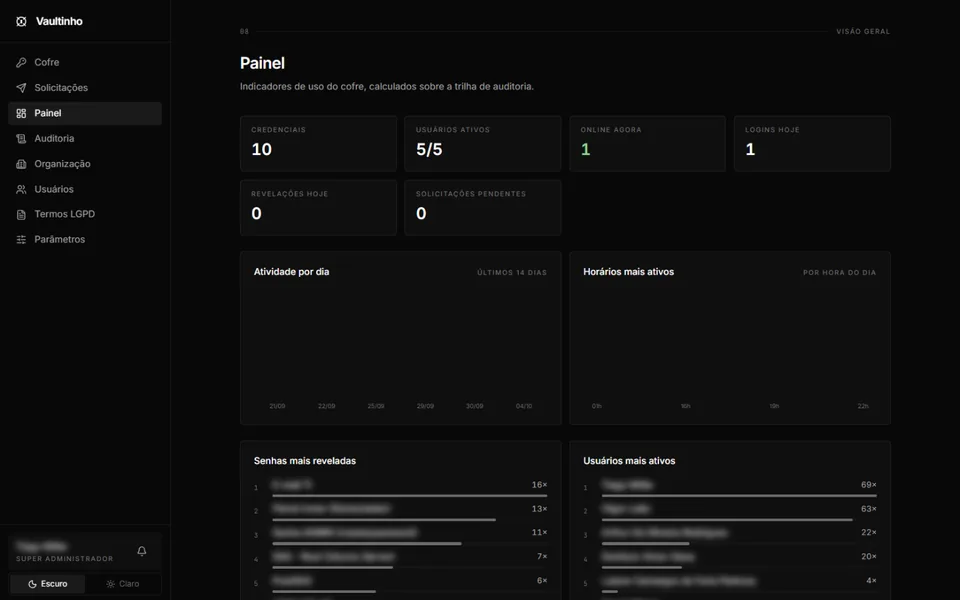Click the Últimos 14 dias label
This screenshot has height=600, width=960.
pos(512,272)
